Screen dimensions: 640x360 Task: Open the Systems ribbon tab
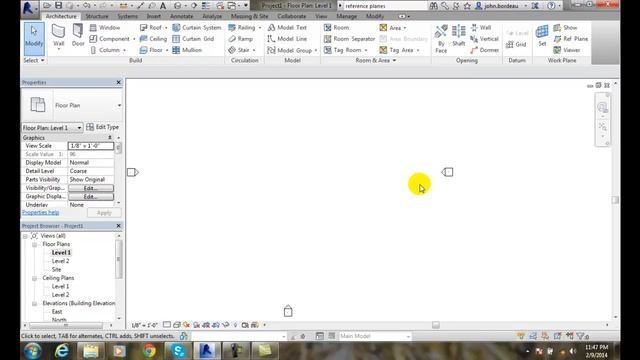pyautogui.click(x=127, y=16)
